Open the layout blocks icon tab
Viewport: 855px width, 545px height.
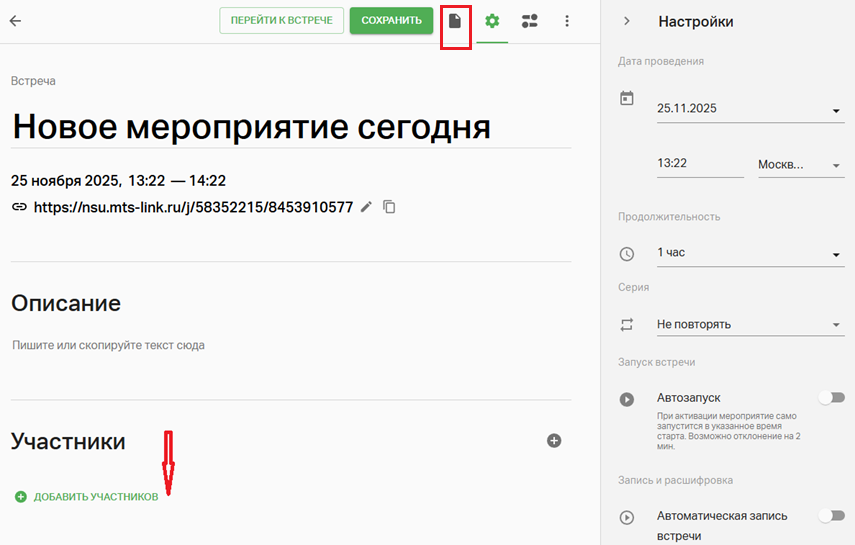coord(530,21)
